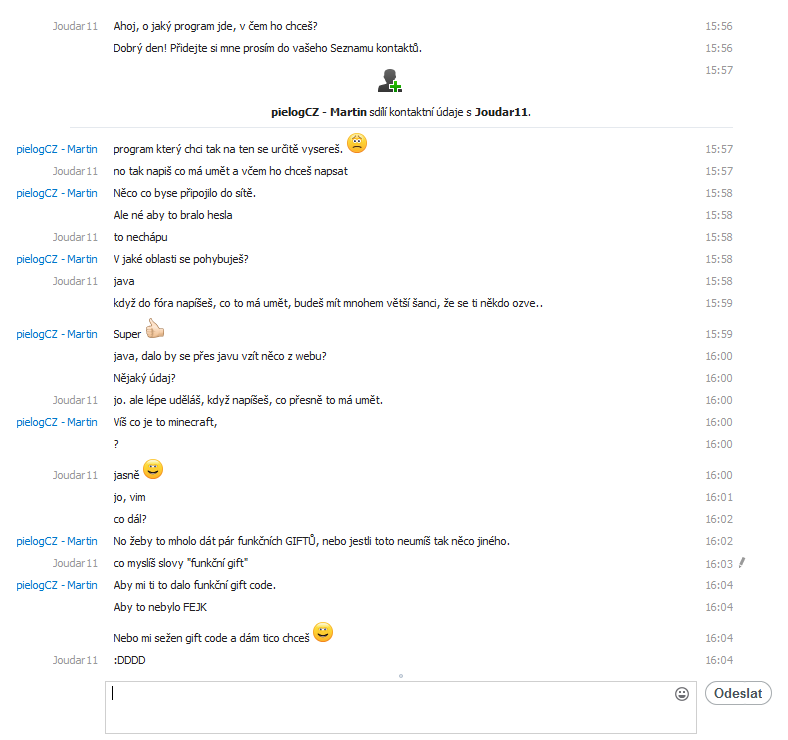The width and height of the screenshot is (788, 740).
Task: Click sender Joudar11 beside the "java" message
Action: (x=75, y=281)
